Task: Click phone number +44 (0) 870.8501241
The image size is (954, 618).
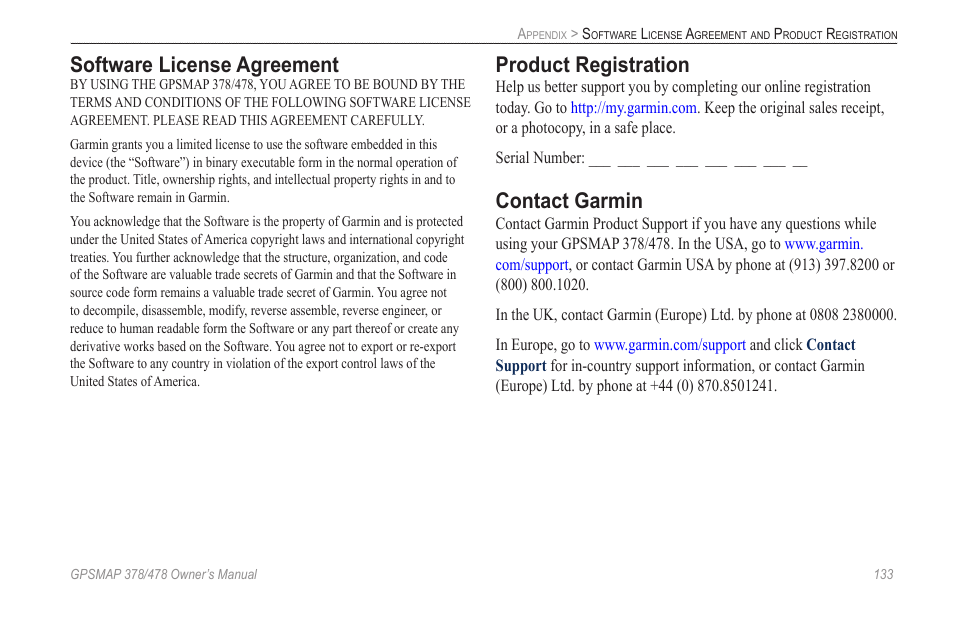Action: coord(712,386)
